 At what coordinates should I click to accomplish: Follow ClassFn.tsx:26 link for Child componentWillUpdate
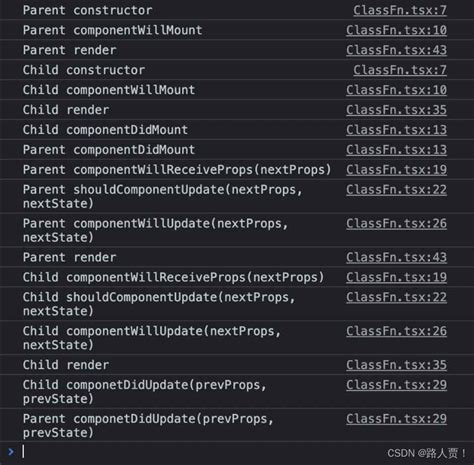(396, 331)
